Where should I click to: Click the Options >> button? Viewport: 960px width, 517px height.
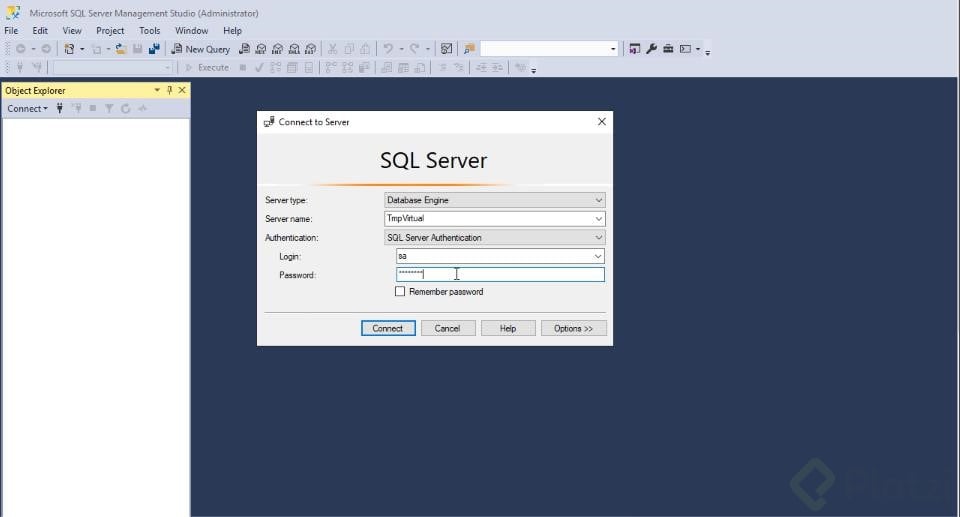pos(574,328)
